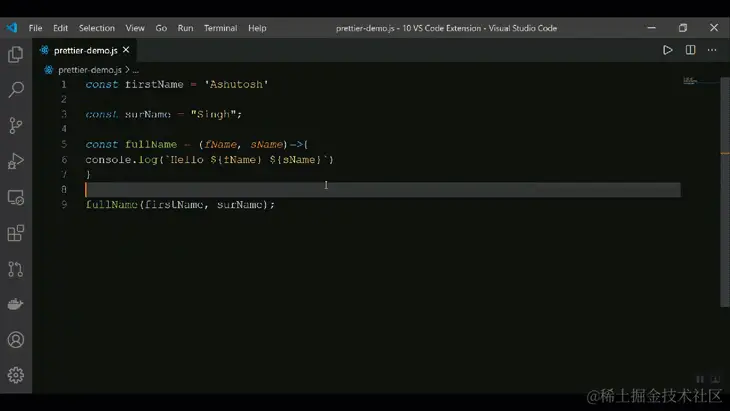Minimize the VS Code window

click(651, 28)
